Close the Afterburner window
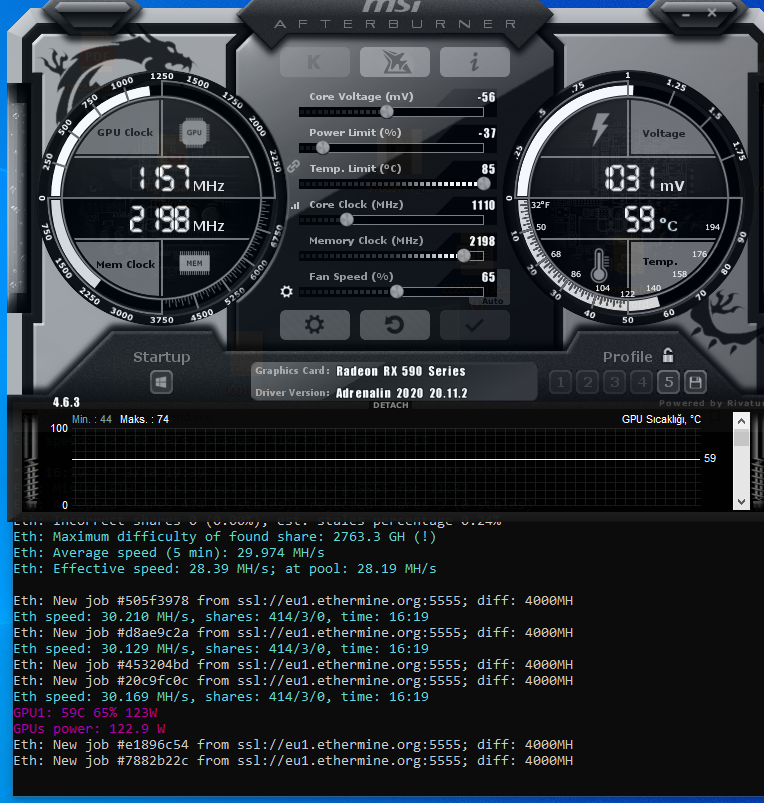 click(712, 13)
